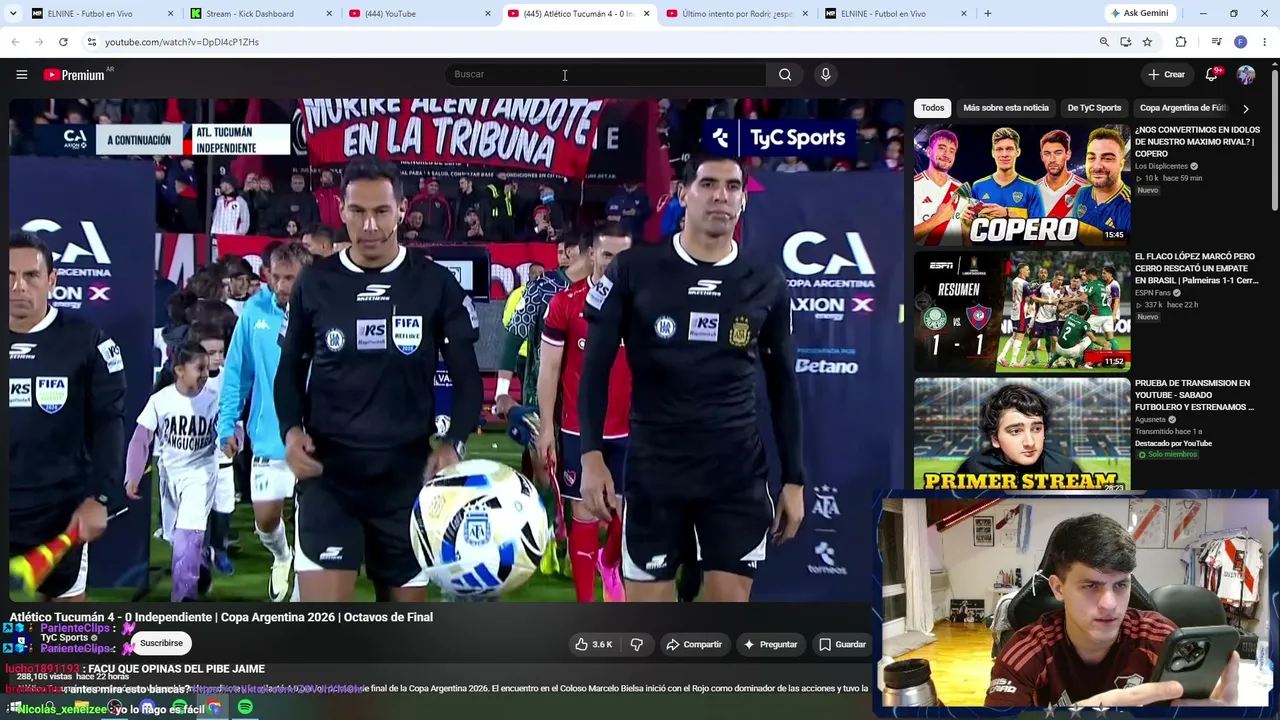
Task: Click the Preguntar button
Action: [x=770, y=644]
